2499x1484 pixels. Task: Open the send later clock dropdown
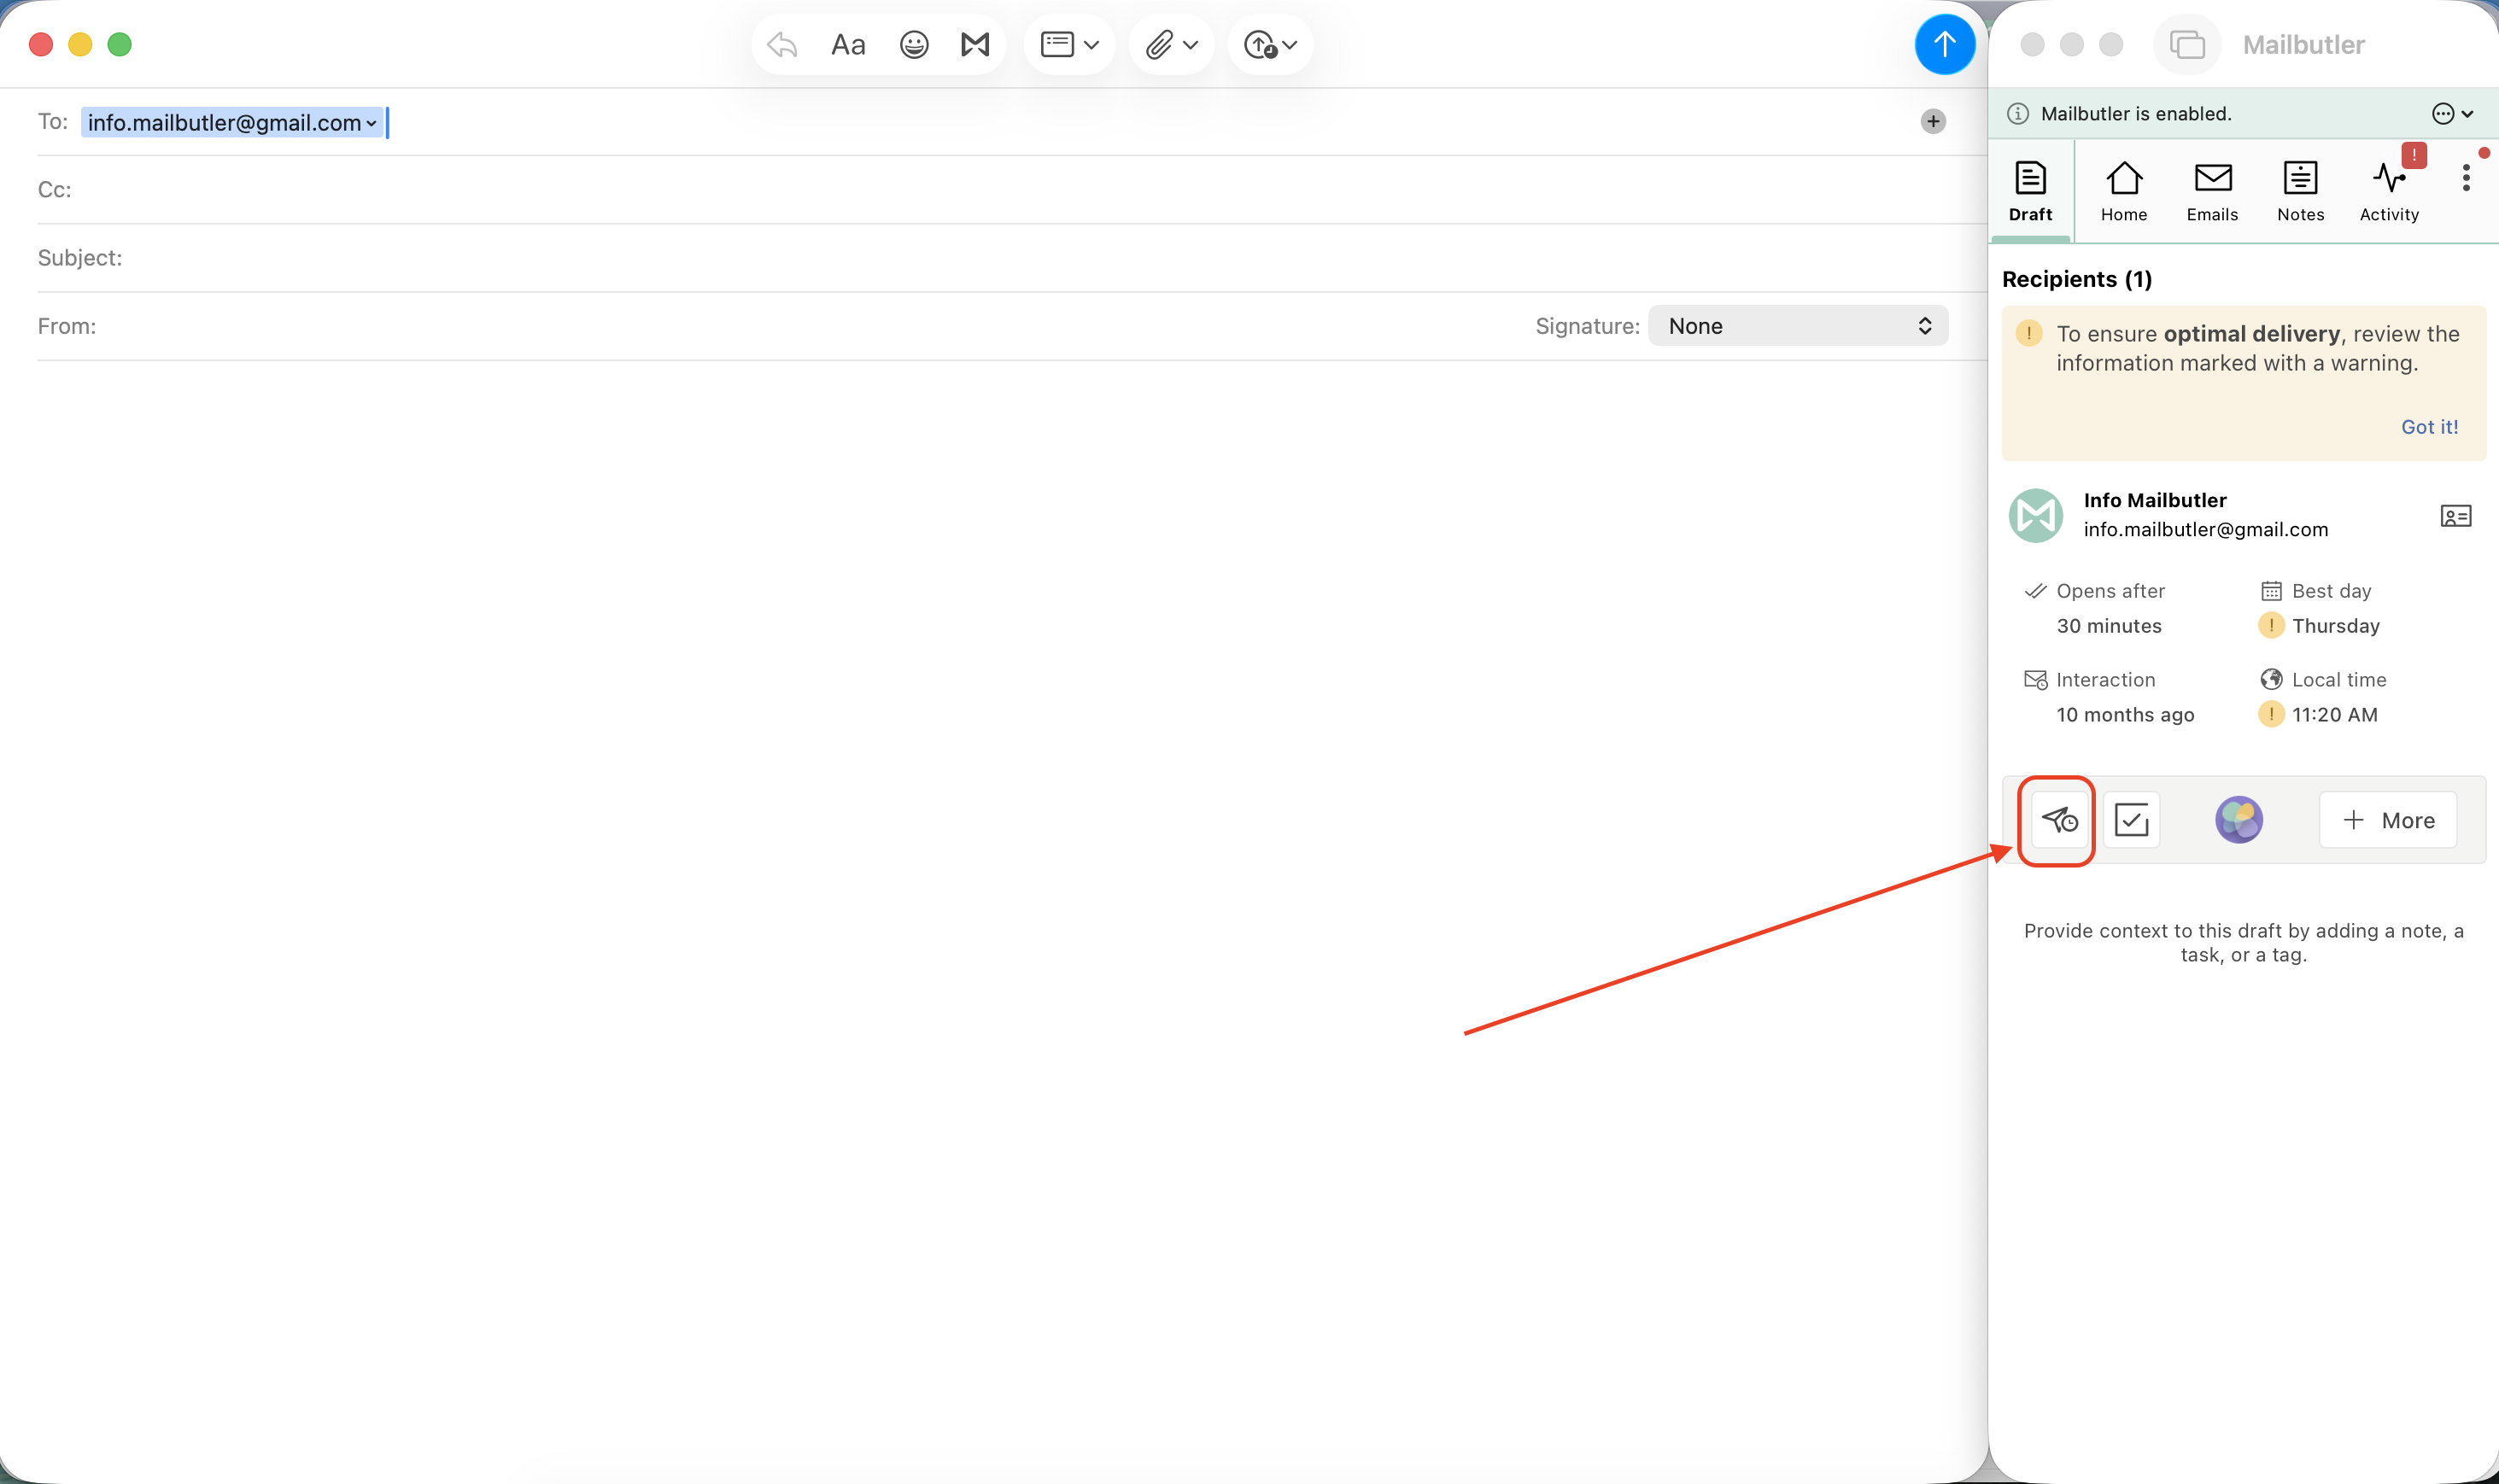[1270, 44]
